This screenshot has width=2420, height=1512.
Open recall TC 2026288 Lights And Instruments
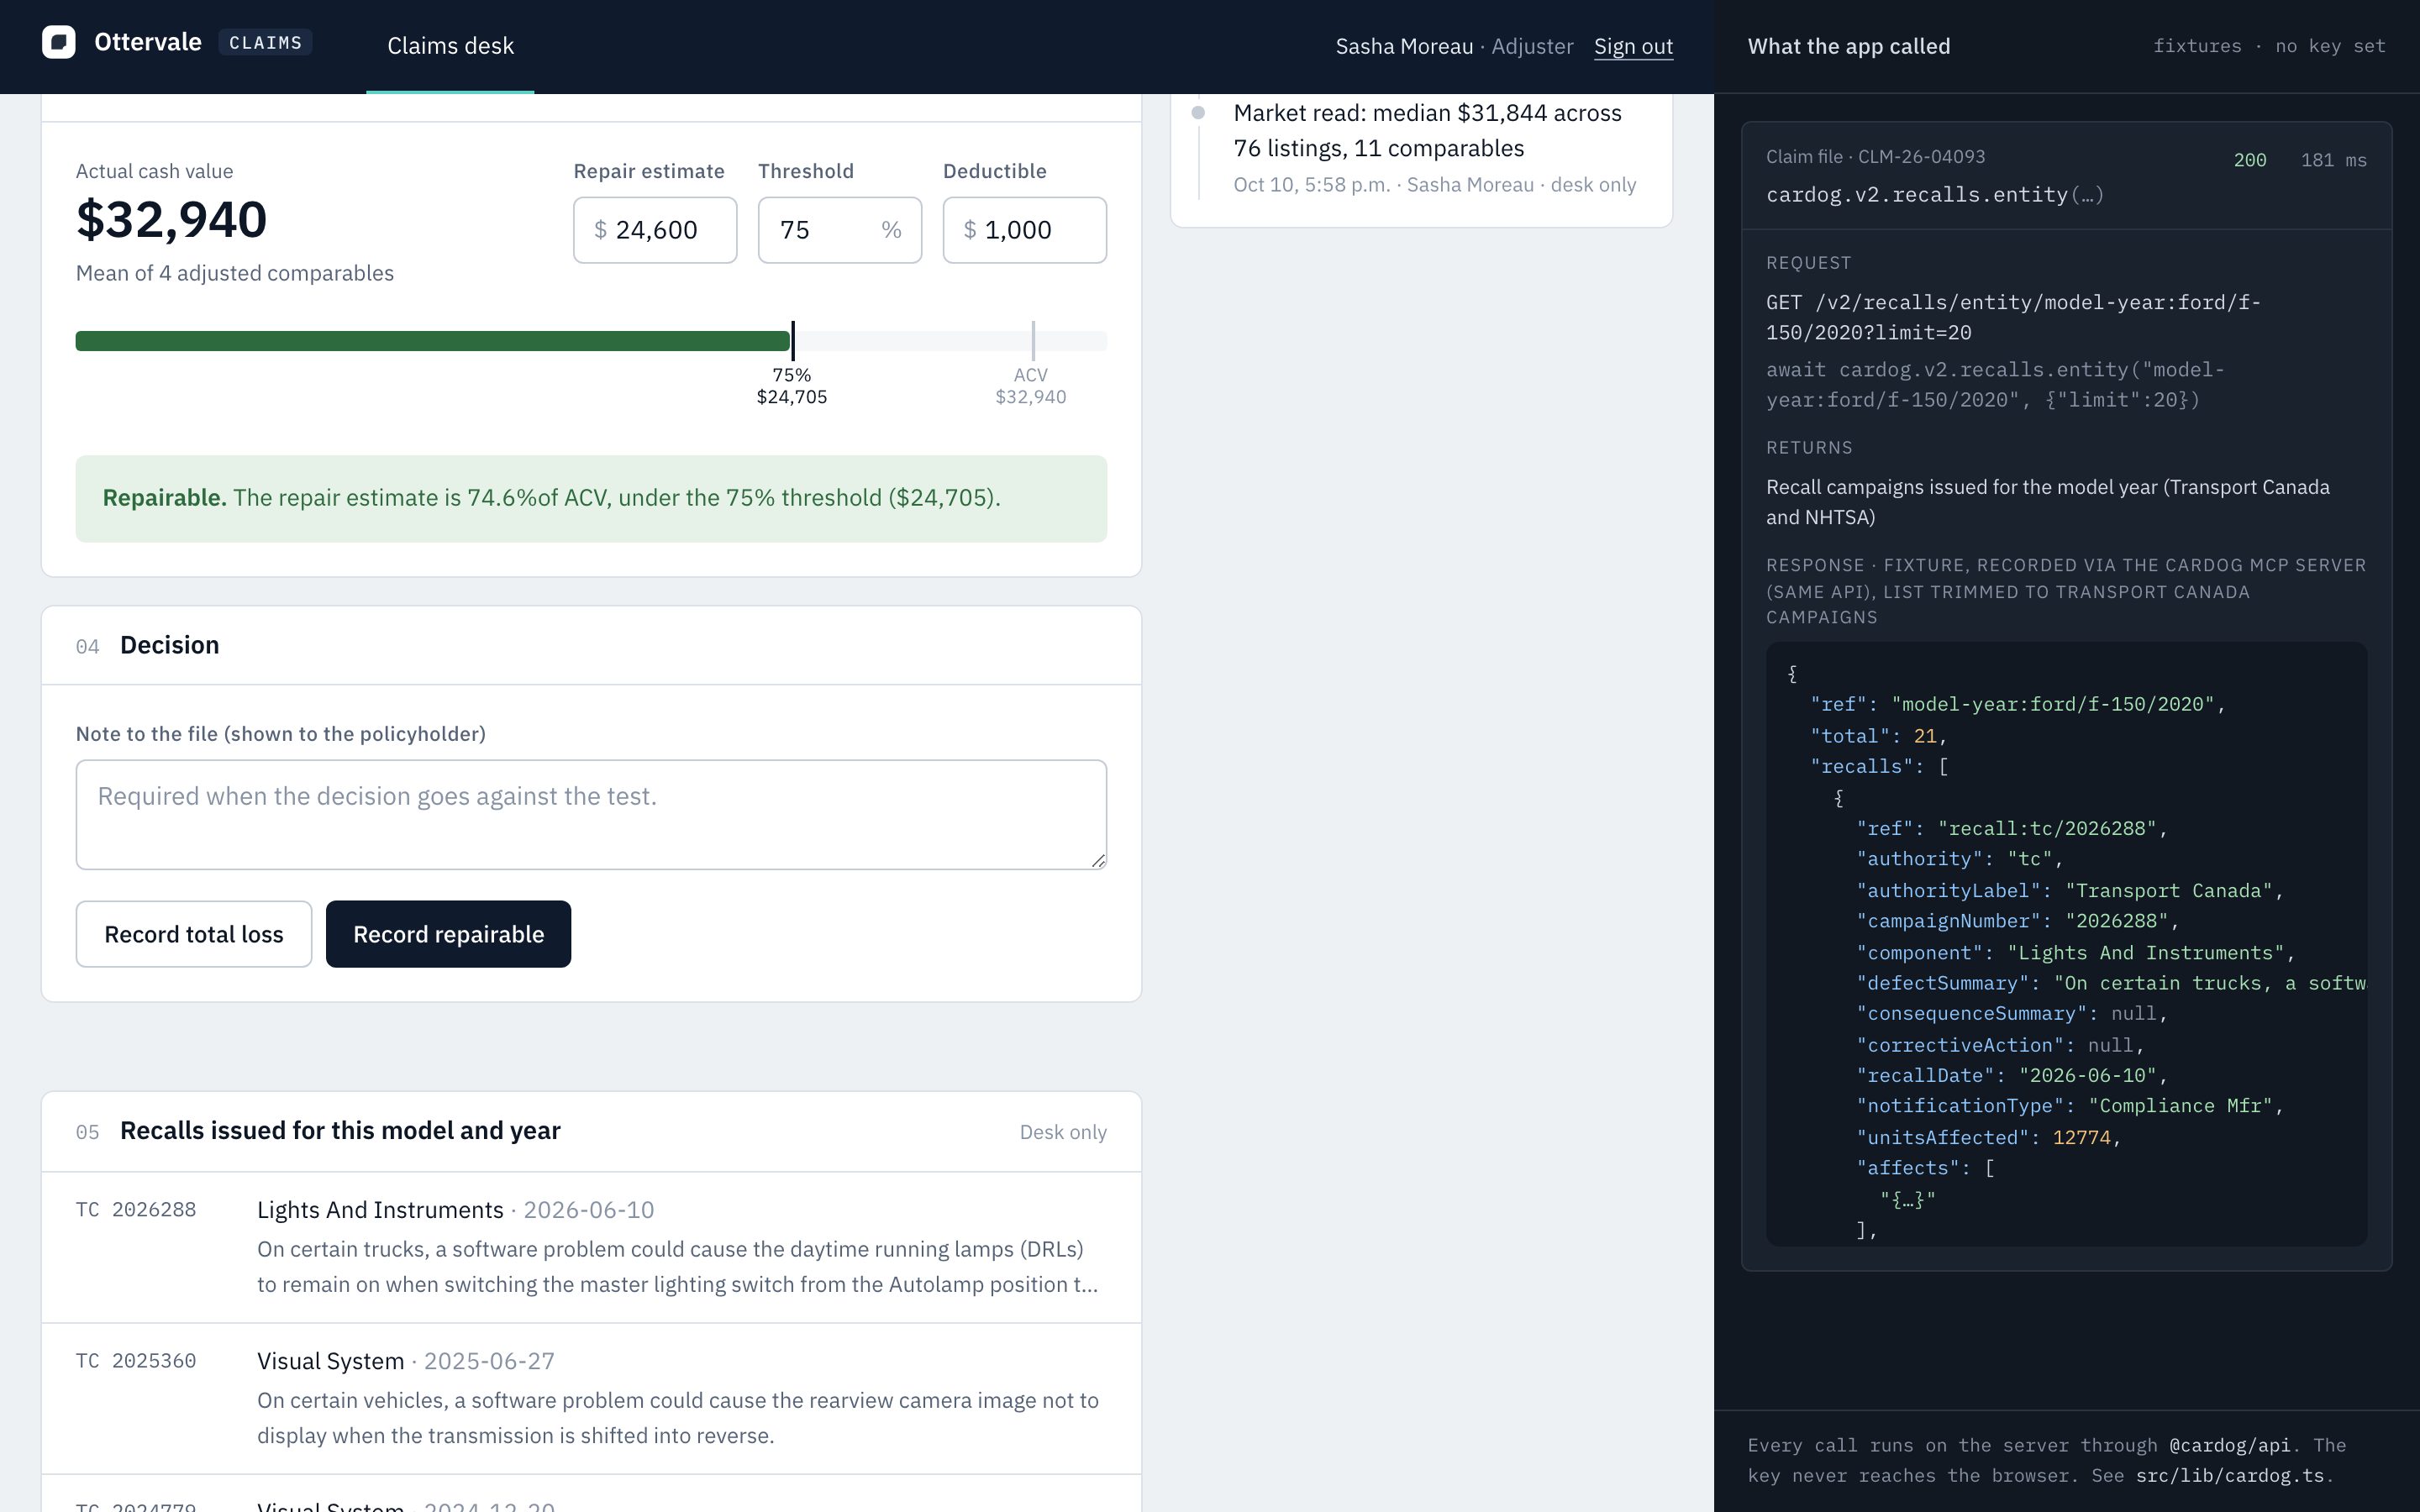591,1247
